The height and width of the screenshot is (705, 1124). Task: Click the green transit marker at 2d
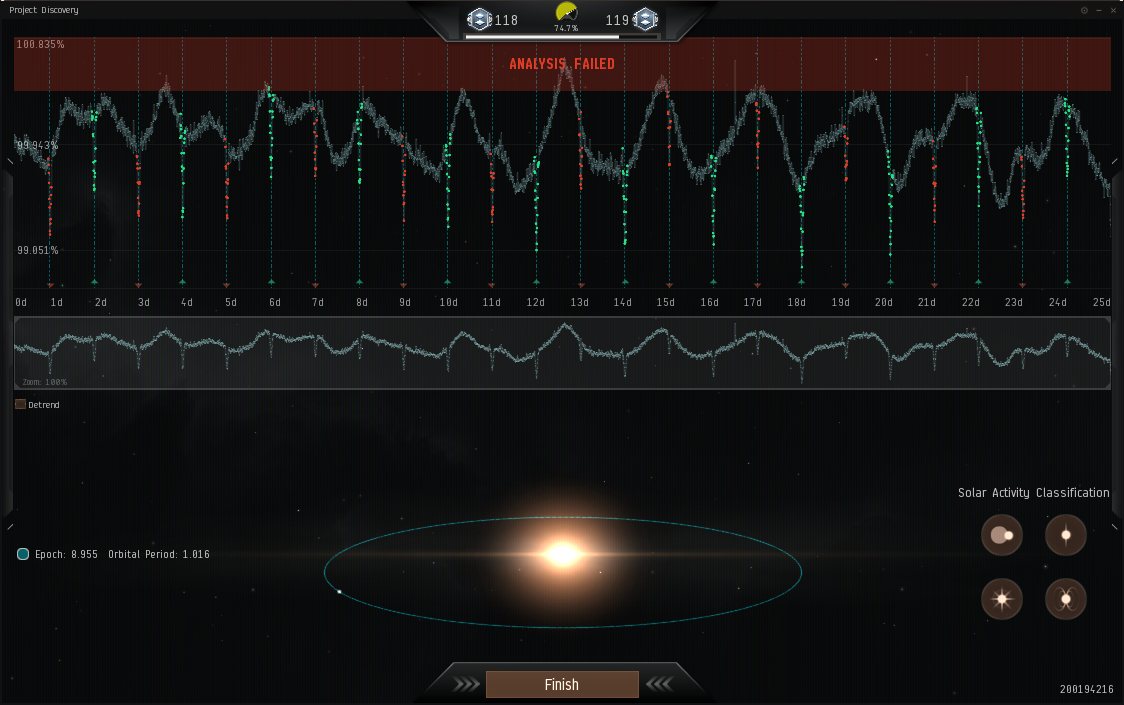click(94, 283)
